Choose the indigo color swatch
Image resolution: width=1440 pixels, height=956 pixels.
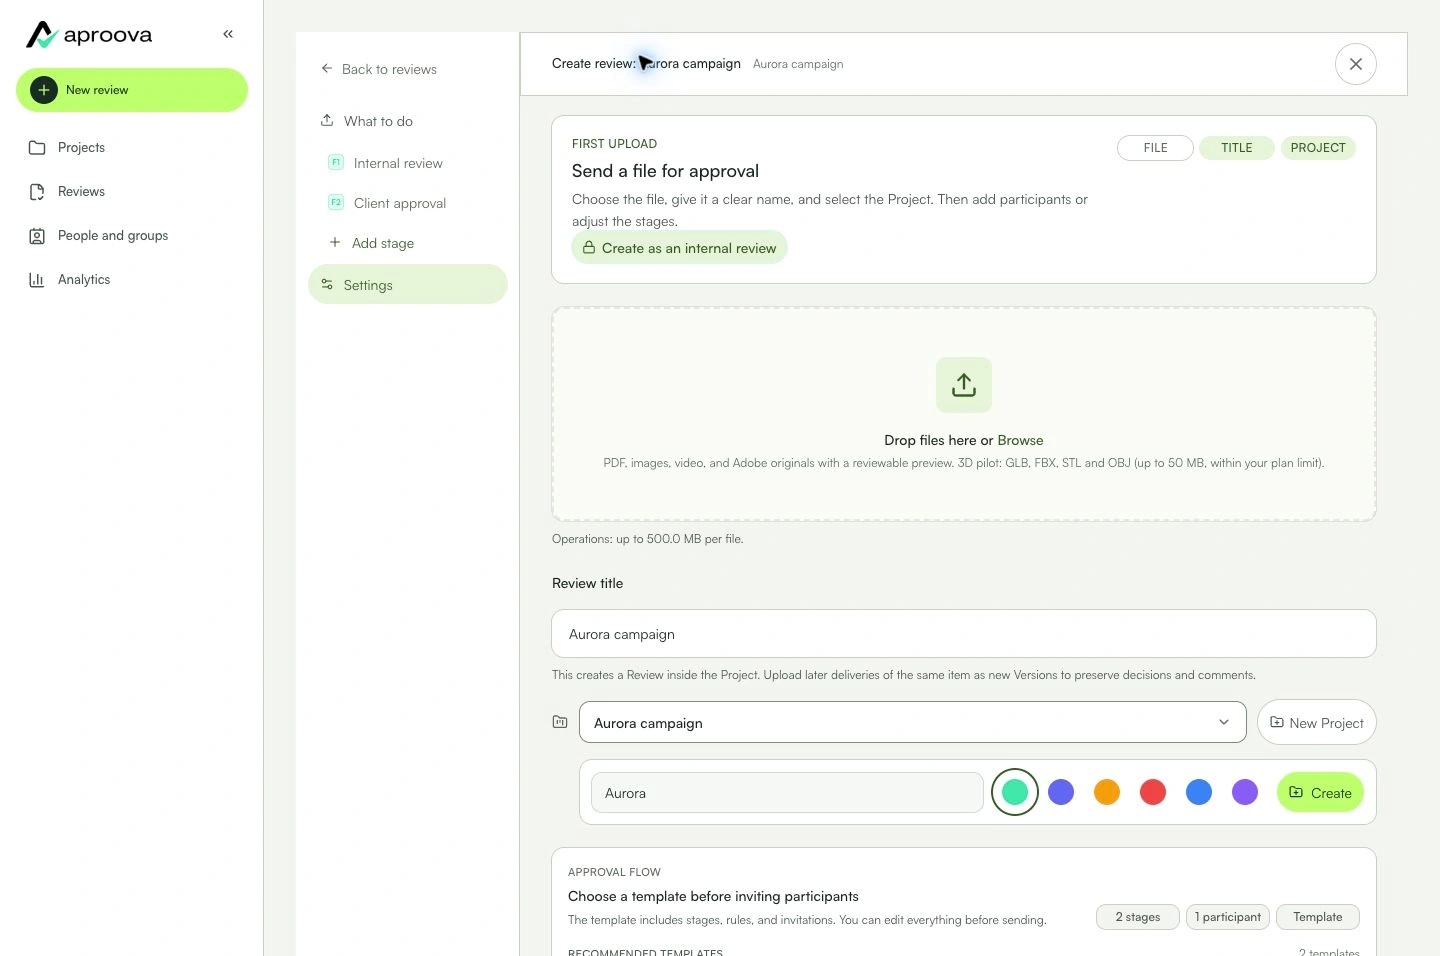(x=1061, y=792)
